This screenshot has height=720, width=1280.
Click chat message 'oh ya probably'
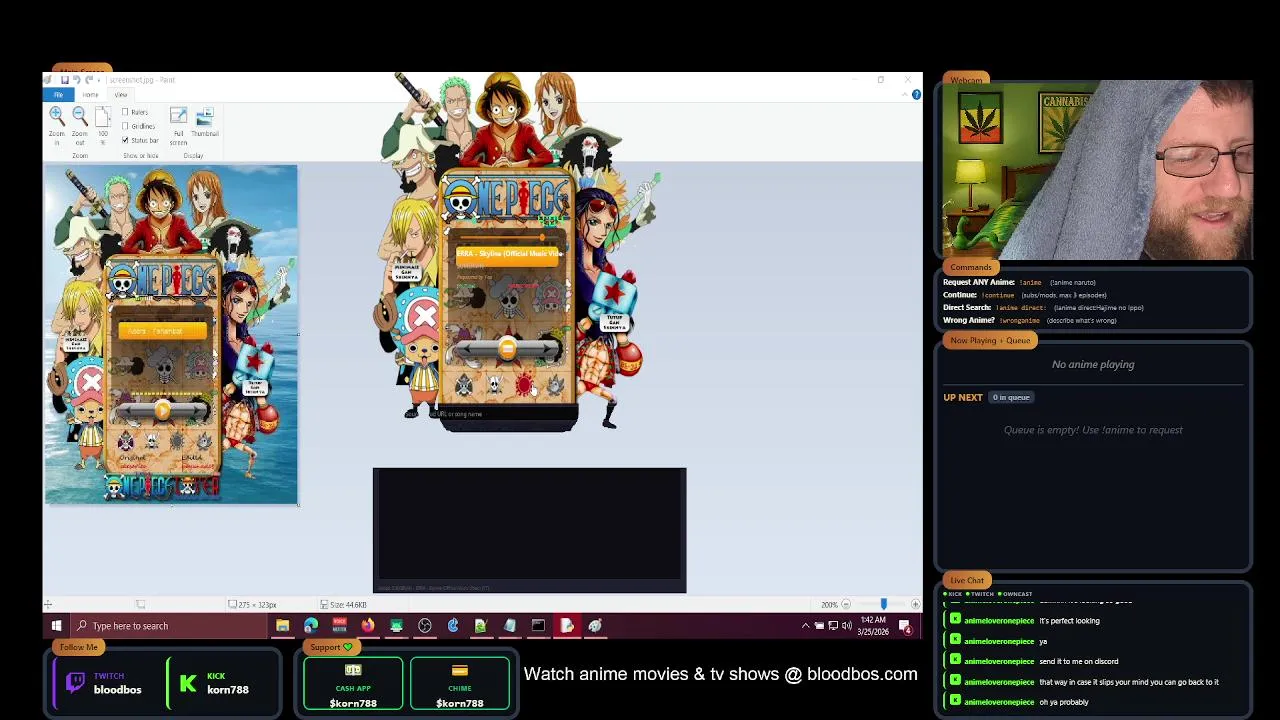1064,702
